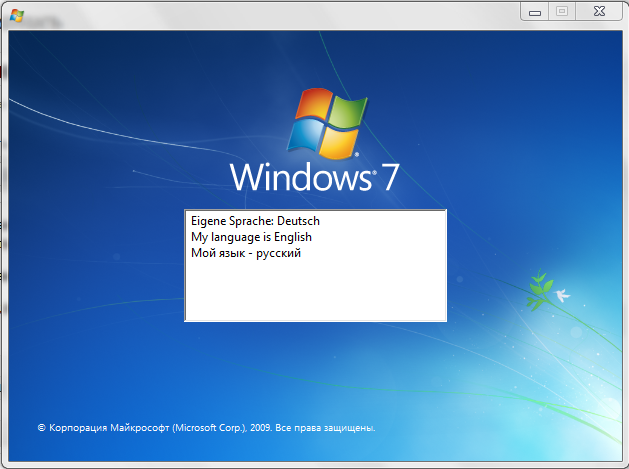Open the window system menu icon

pyautogui.click(x=17, y=16)
